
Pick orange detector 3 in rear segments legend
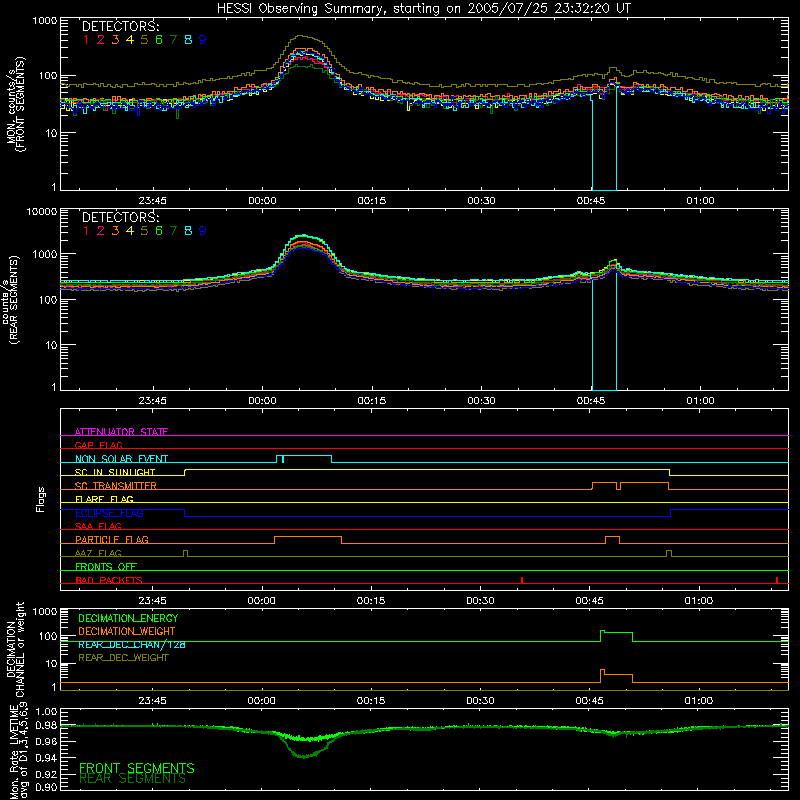[x=115, y=231]
